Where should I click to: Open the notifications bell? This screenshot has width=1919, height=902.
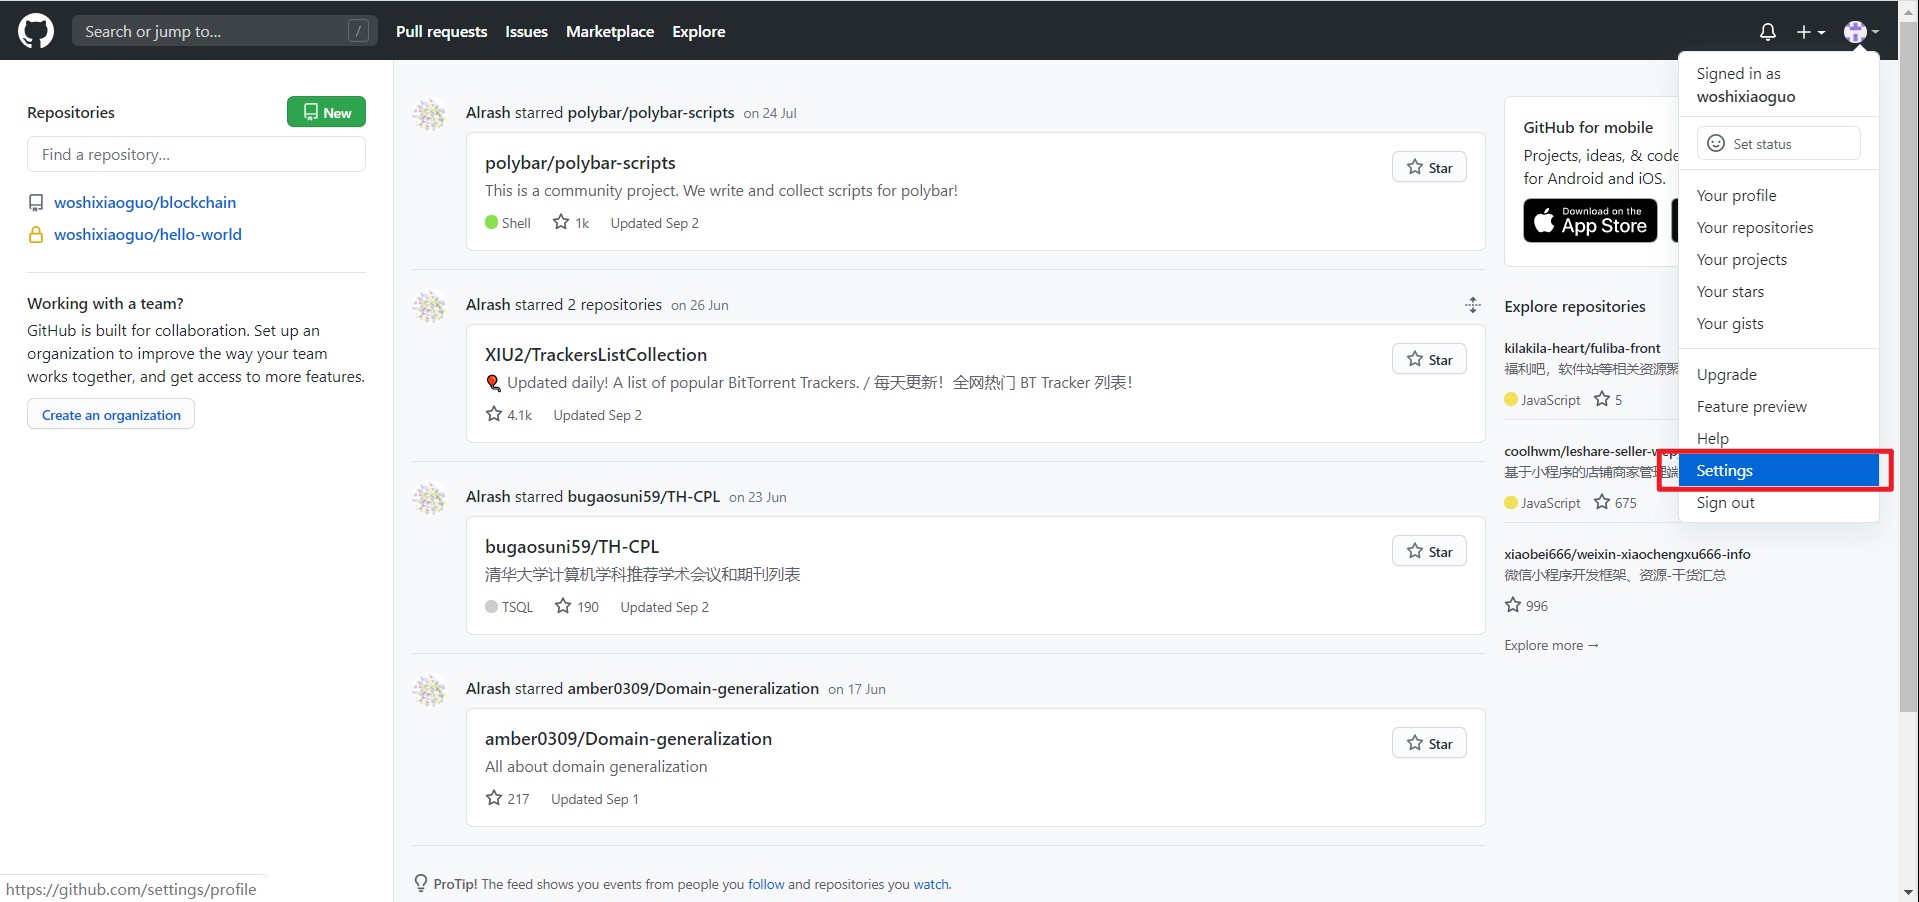tap(1767, 32)
